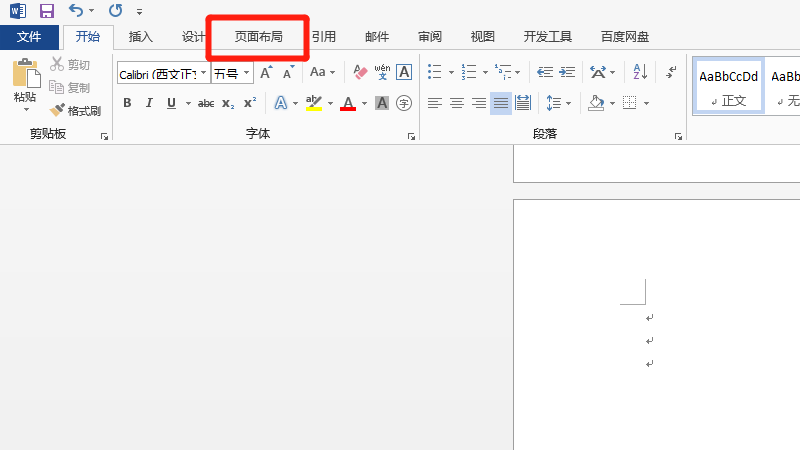Toggle Italic formatting

tap(149, 103)
